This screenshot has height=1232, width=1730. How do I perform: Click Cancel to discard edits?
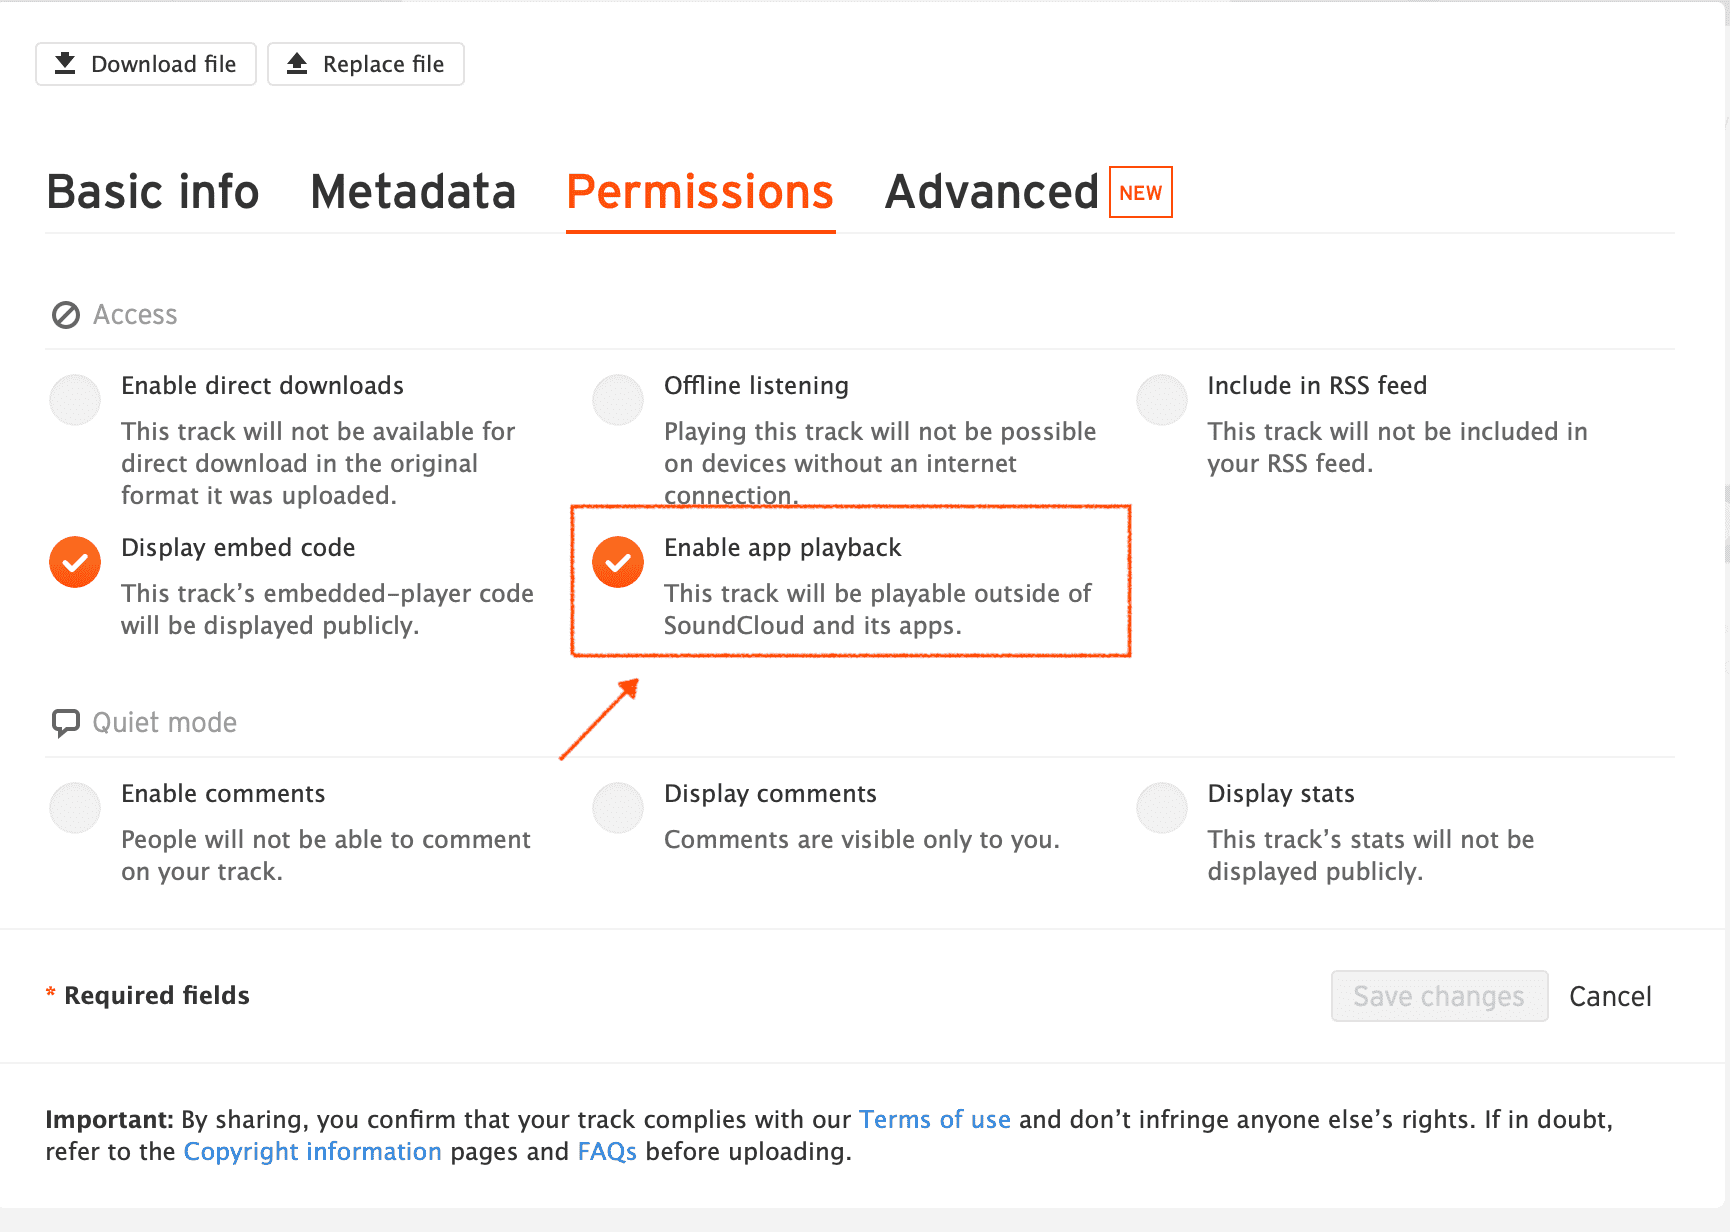tap(1610, 996)
